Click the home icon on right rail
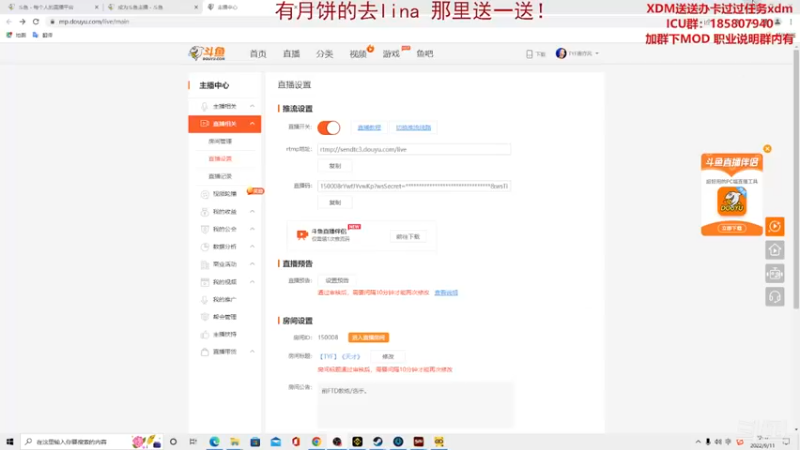Viewport: 800px width, 450px height. [x=774, y=250]
